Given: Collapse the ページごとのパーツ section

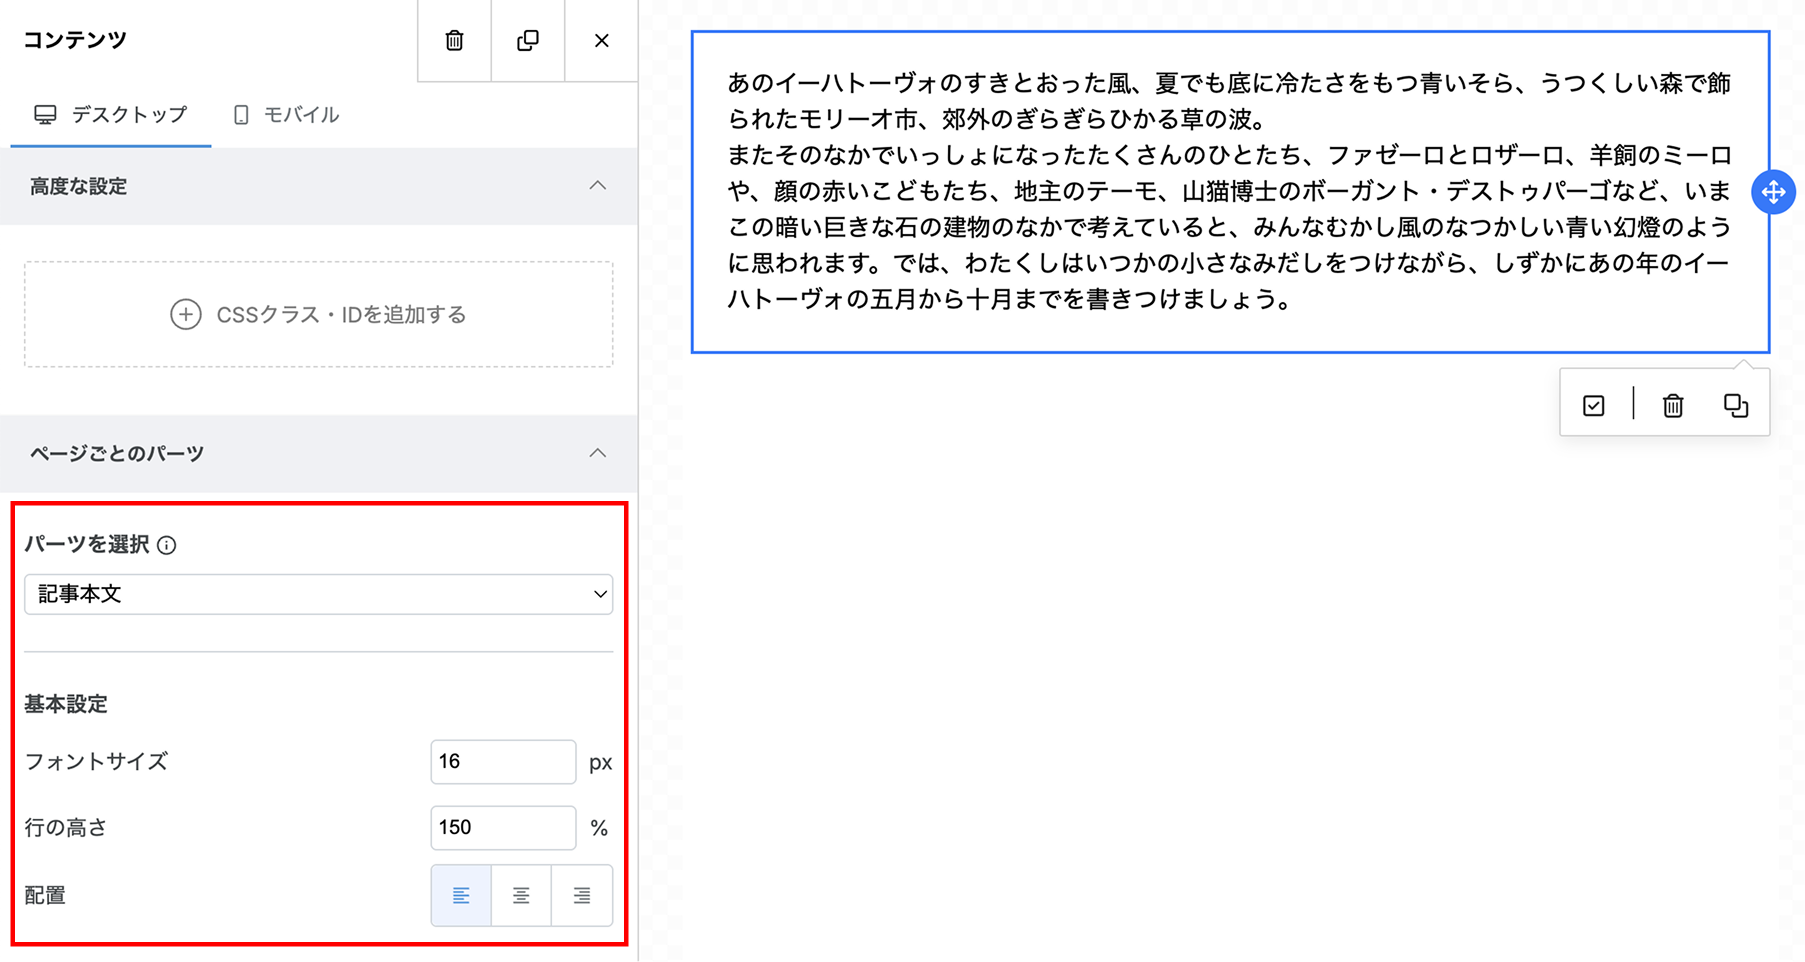Looking at the screenshot, I should click(x=598, y=453).
